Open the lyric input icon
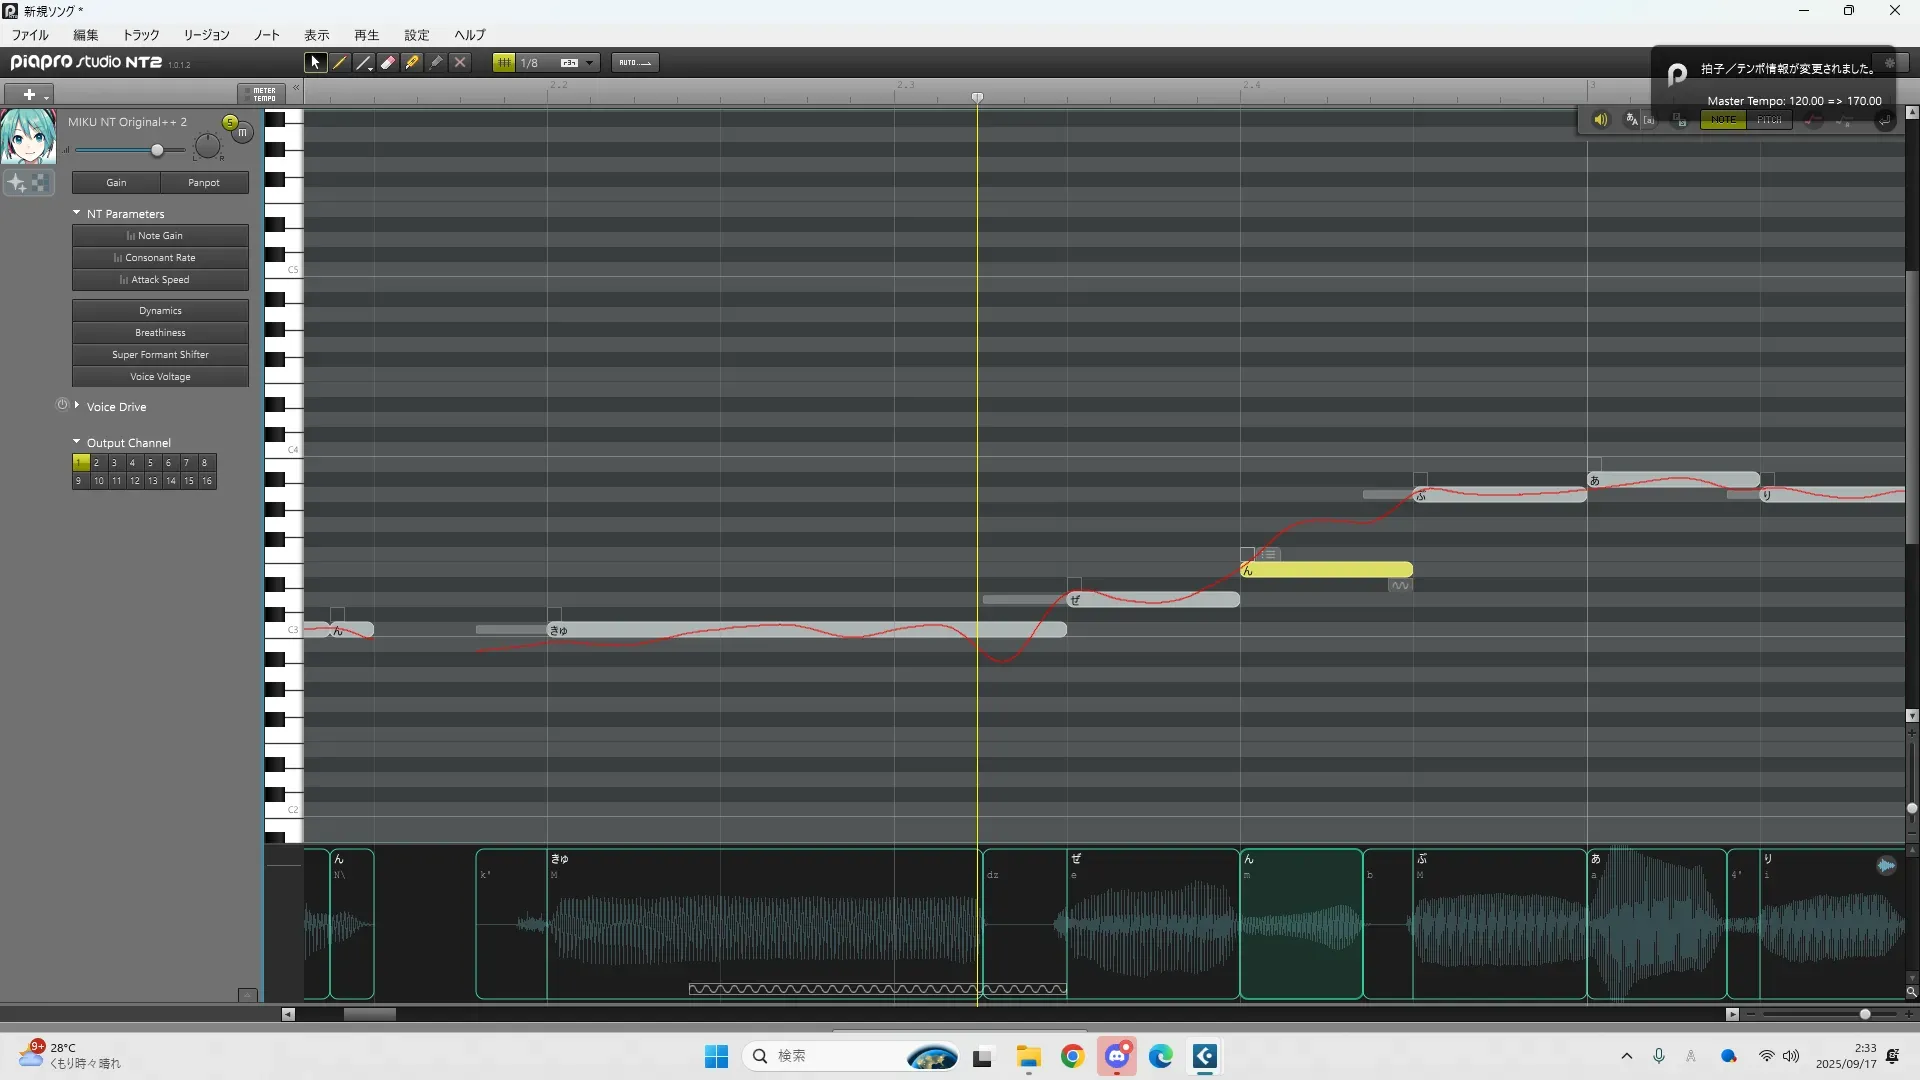This screenshot has height=1080, width=1920. pyautogui.click(x=1632, y=120)
